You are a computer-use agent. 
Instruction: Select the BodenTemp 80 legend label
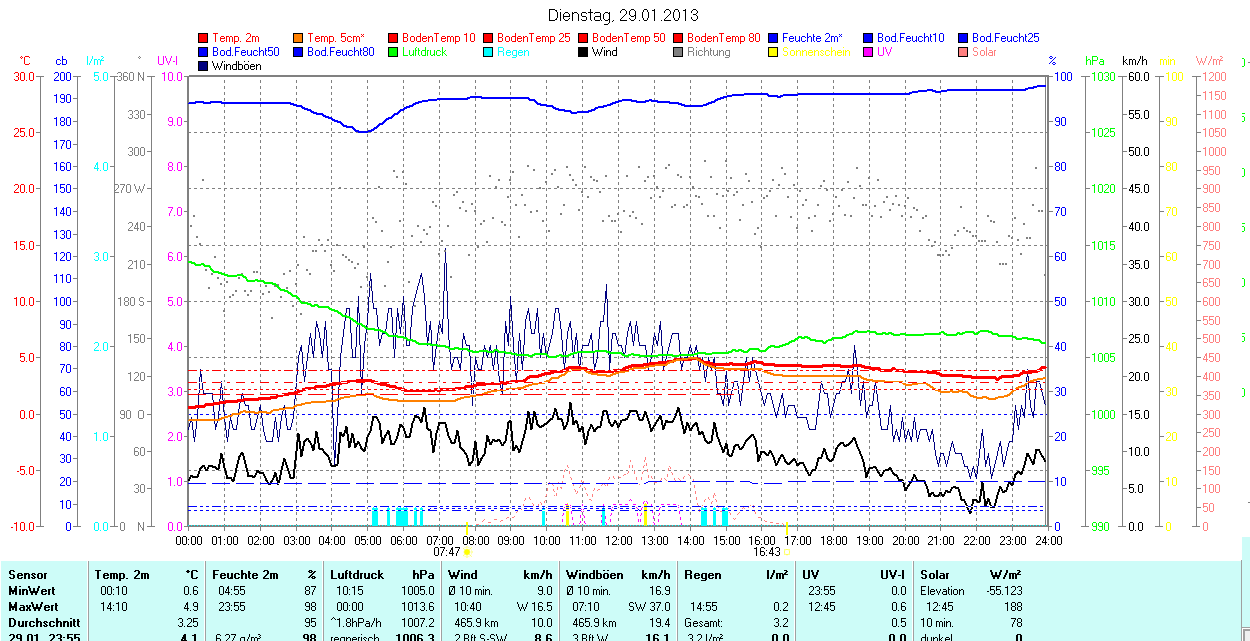pos(724,38)
